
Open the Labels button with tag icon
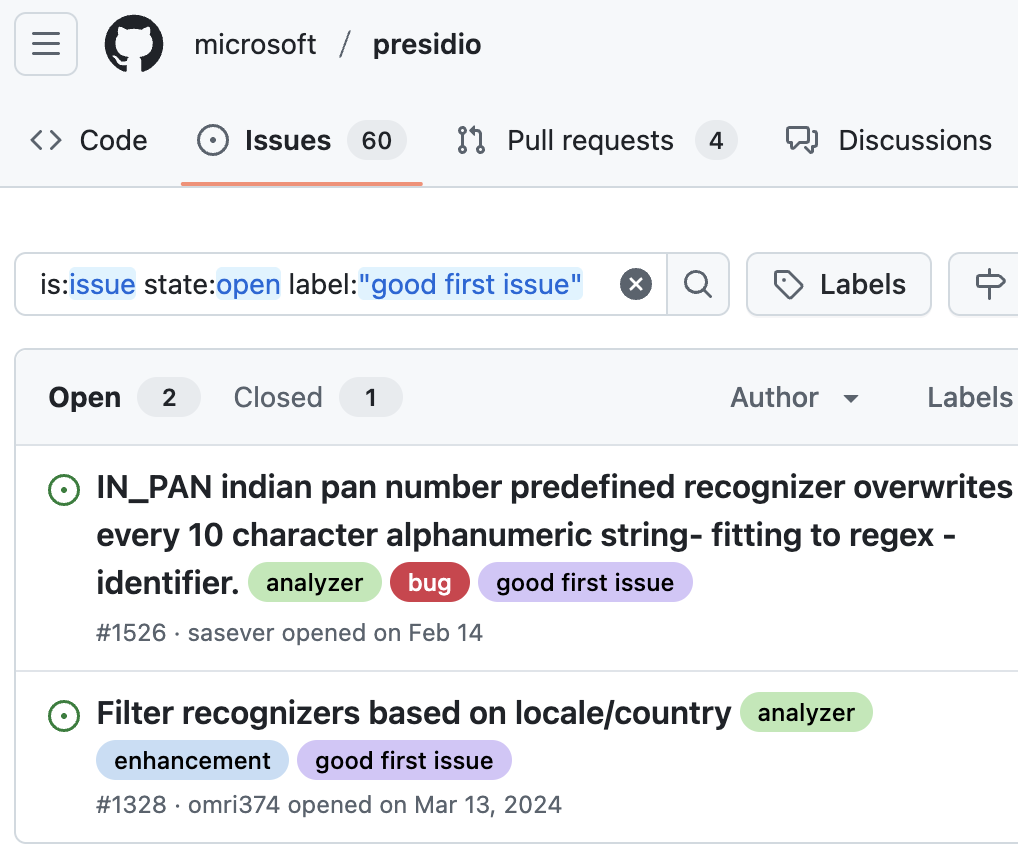839,284
